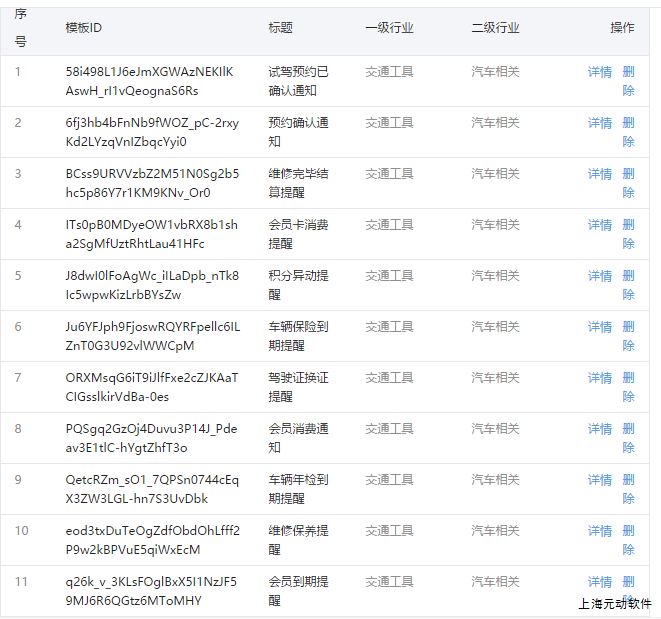
Task: Click the 维修保养提醒 title cell
Action: click(x=298, y=540)
